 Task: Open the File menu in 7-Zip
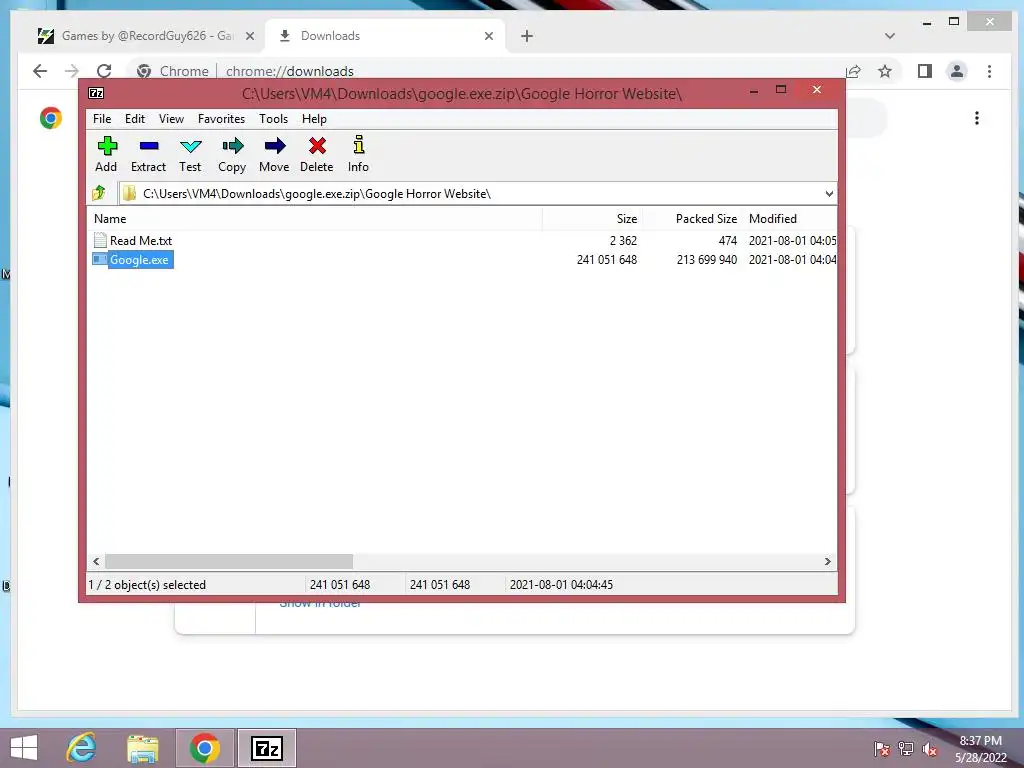(102, 119)
